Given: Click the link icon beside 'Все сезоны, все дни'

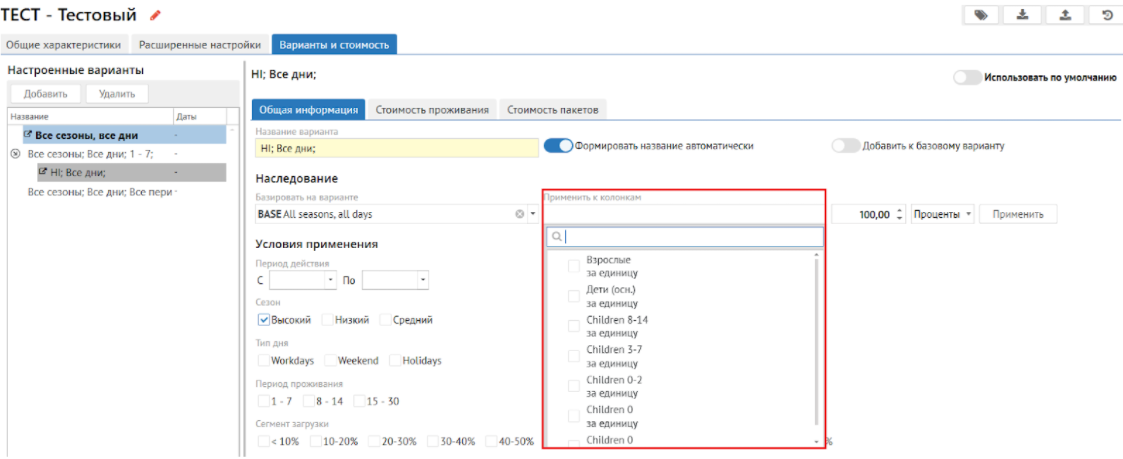Looking at the screenshot, I should [28, 135].
